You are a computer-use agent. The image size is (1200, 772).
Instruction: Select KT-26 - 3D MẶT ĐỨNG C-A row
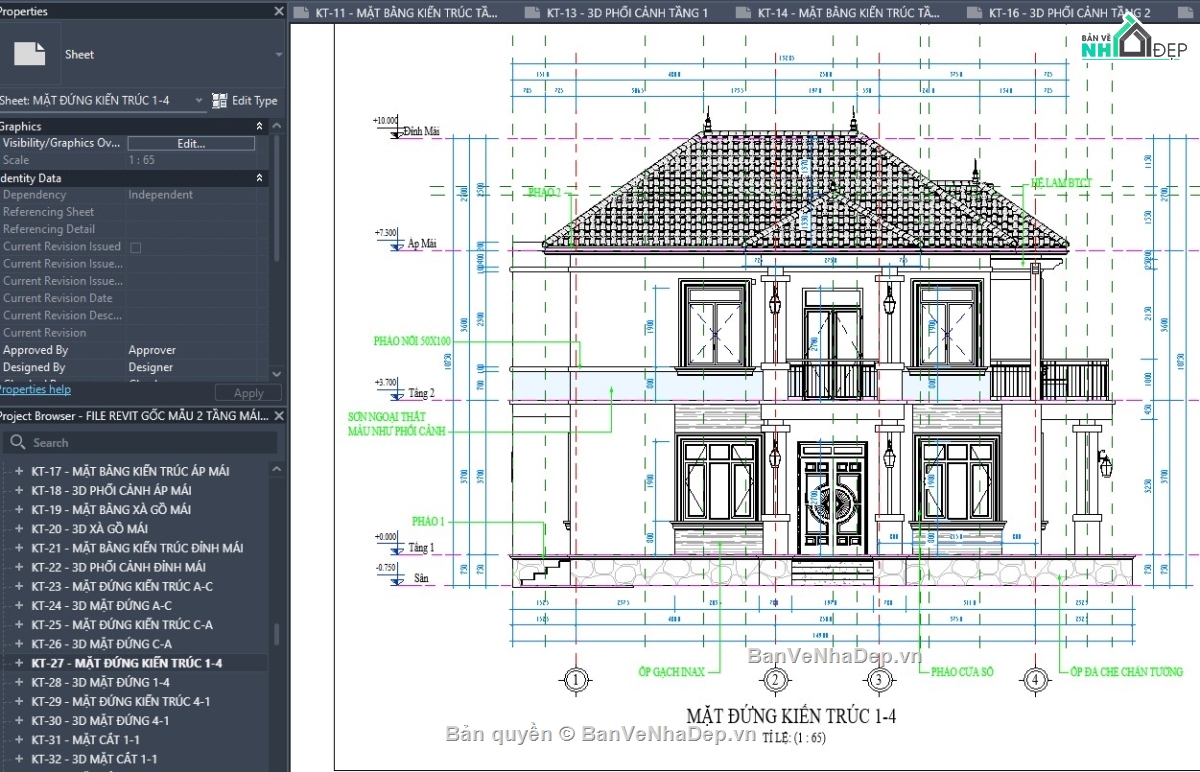pos(102,644)
